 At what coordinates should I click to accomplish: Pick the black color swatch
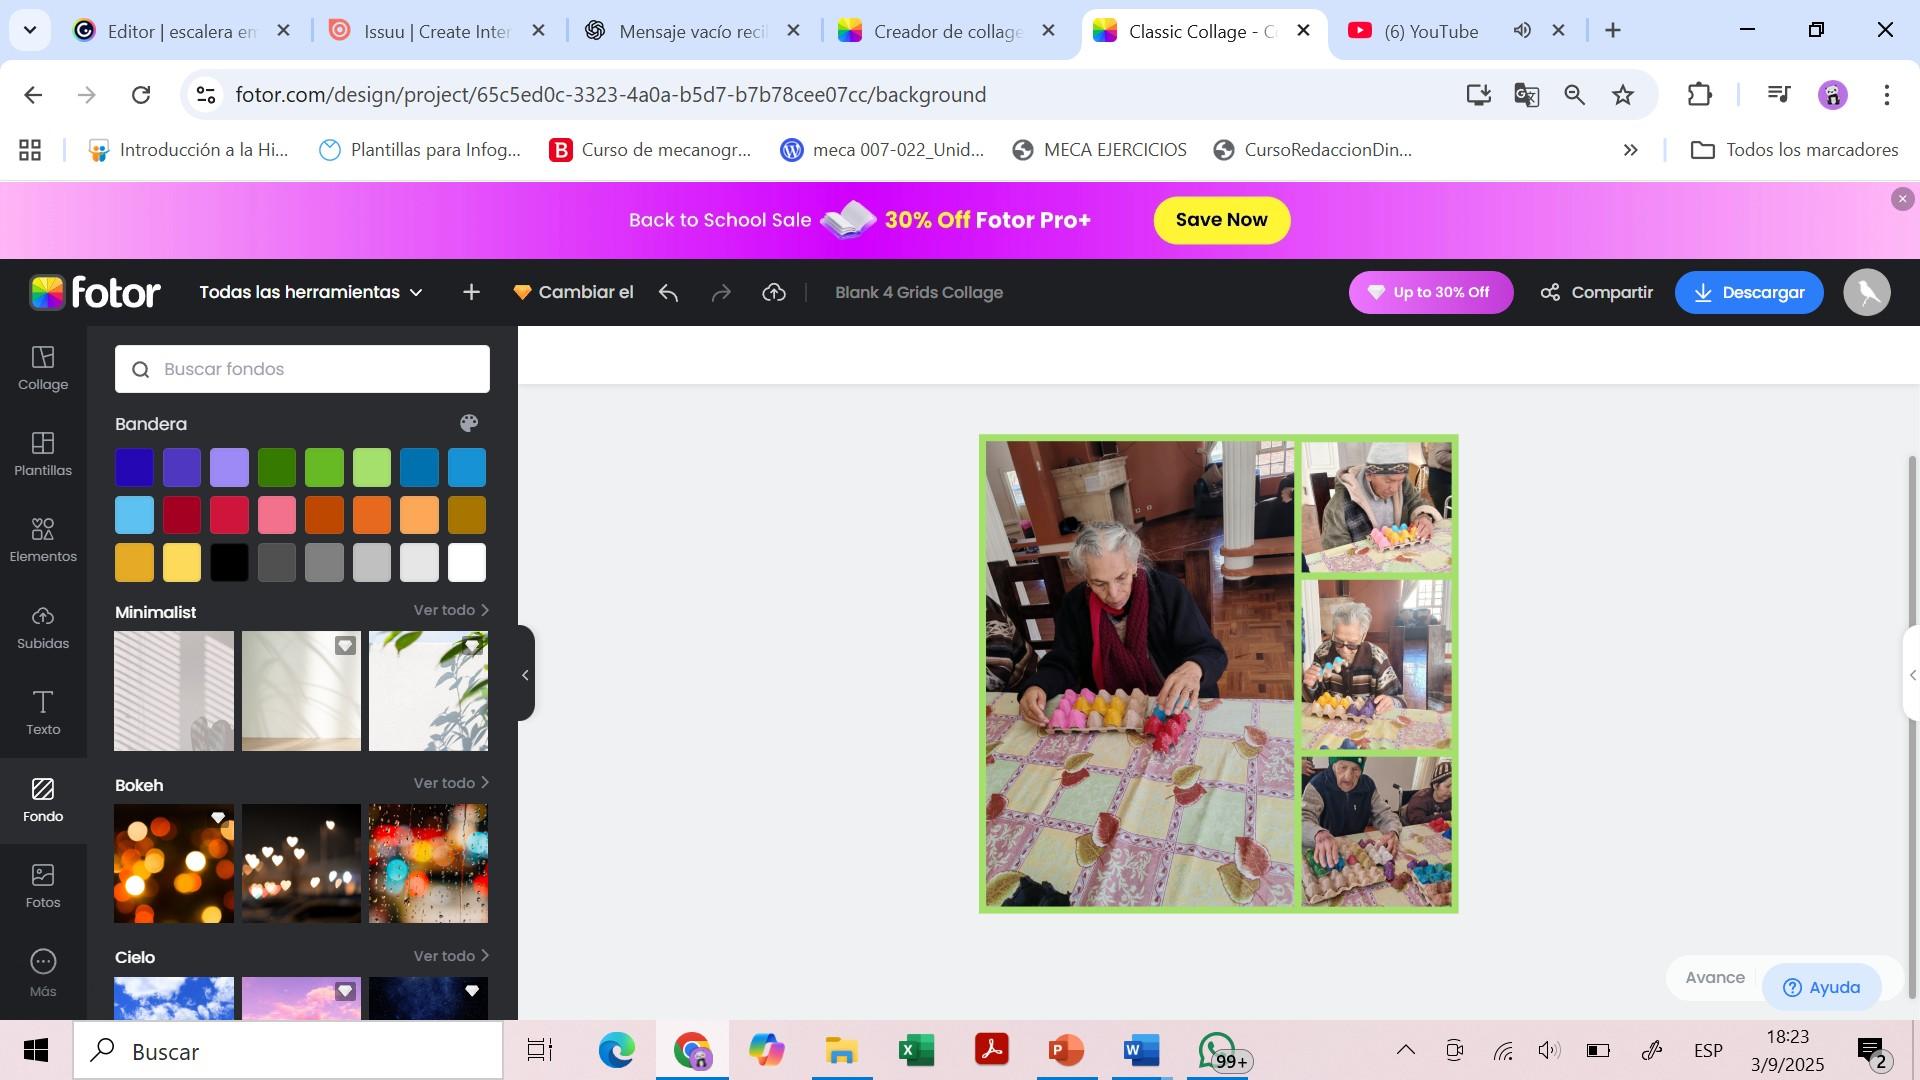[229, 563]
